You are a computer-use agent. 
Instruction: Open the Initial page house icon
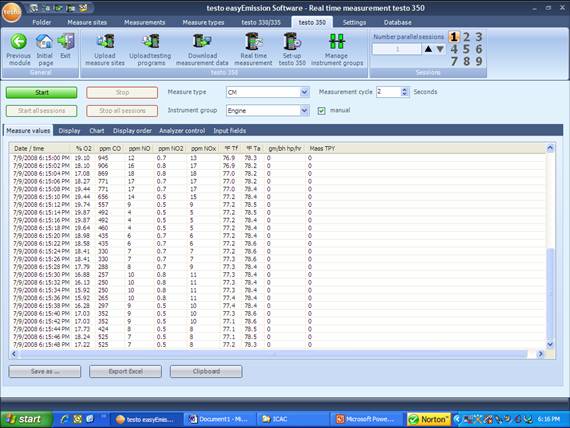[x=44, y=41]
